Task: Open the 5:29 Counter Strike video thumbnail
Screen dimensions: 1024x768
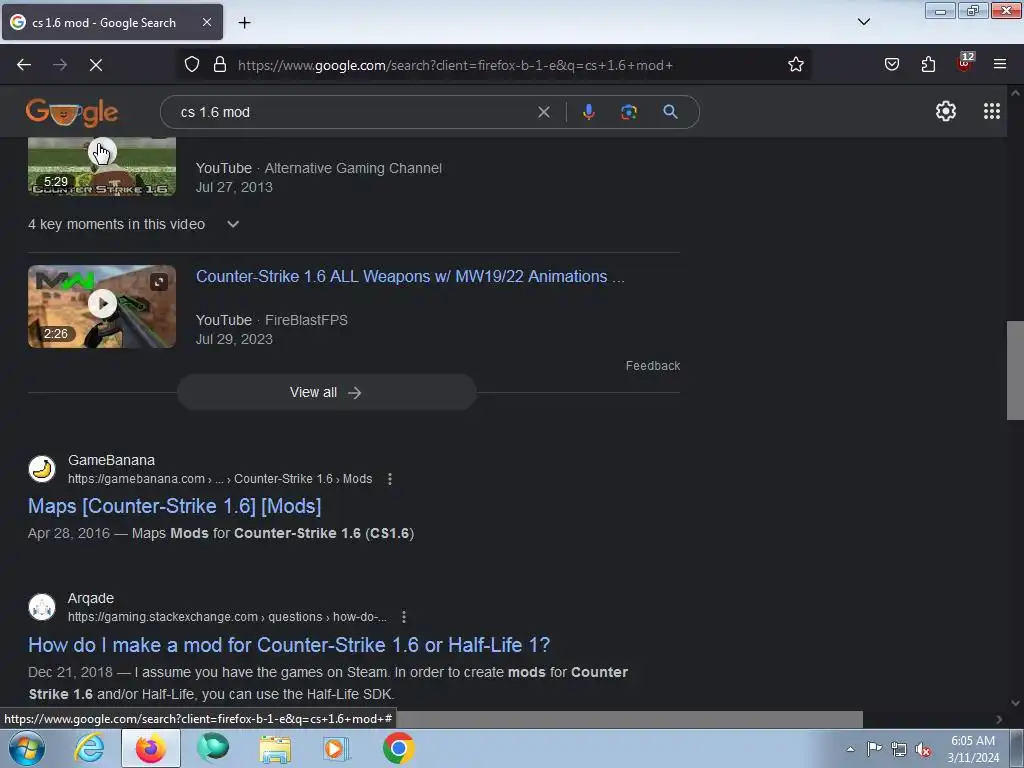Action: (102, 166)
